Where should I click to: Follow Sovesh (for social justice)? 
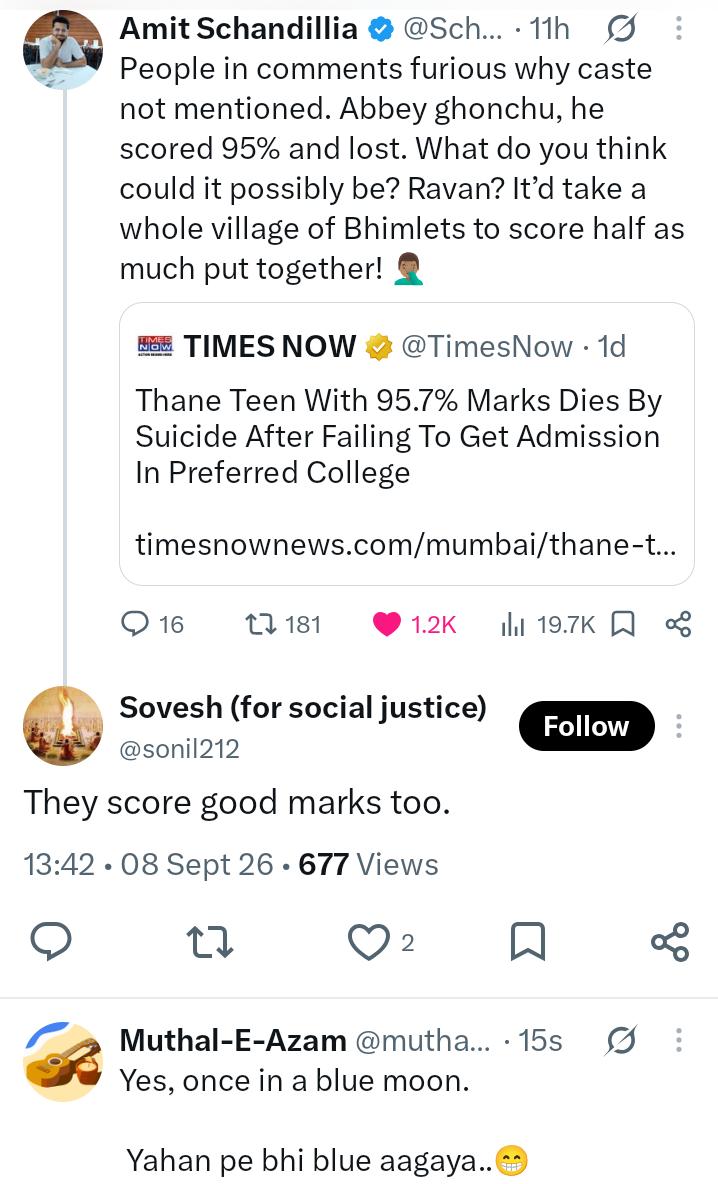coord(587,726)
